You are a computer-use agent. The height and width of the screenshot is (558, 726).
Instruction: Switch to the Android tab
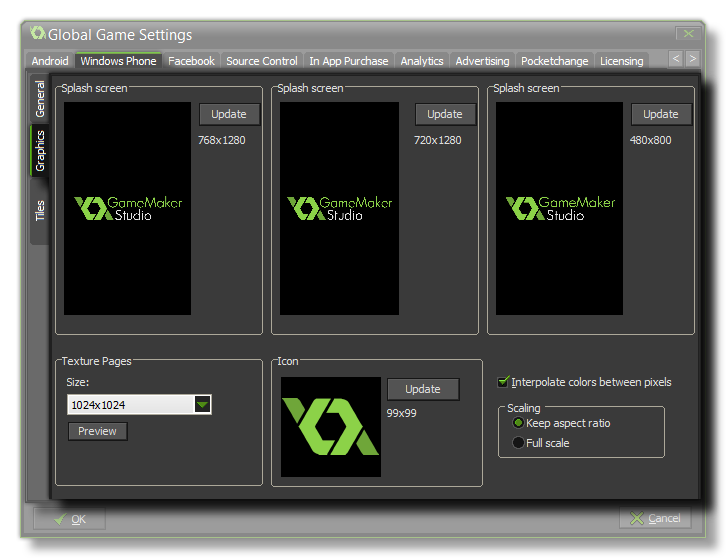(50, 61)
